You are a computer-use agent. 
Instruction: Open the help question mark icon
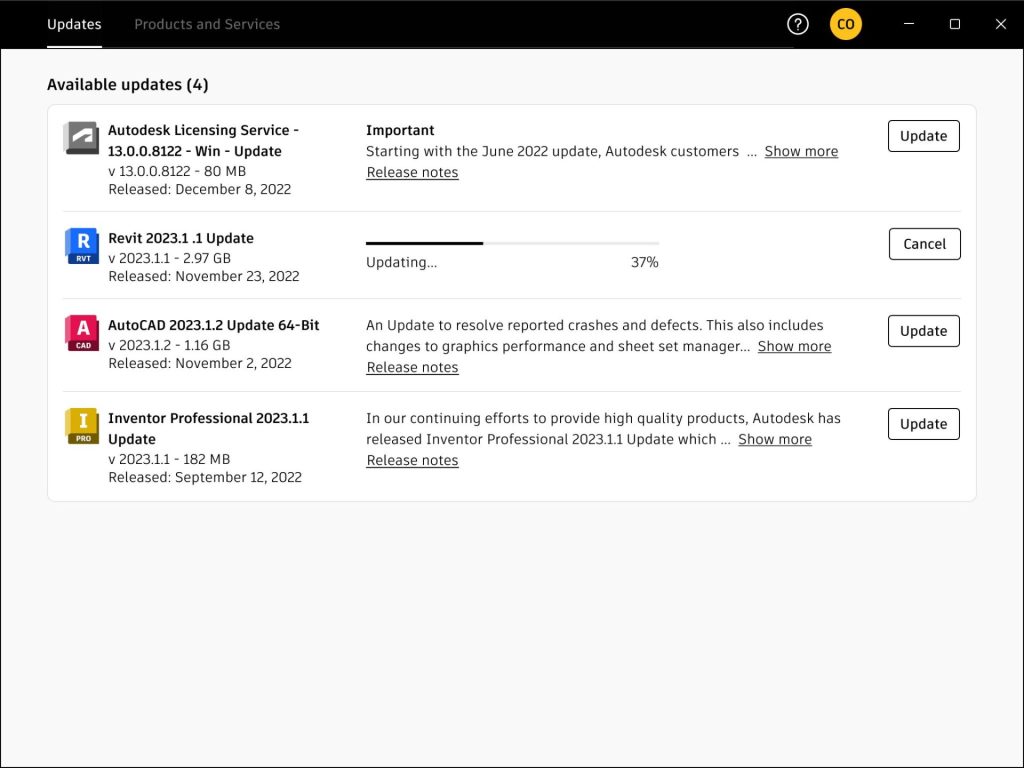(797, 24)
